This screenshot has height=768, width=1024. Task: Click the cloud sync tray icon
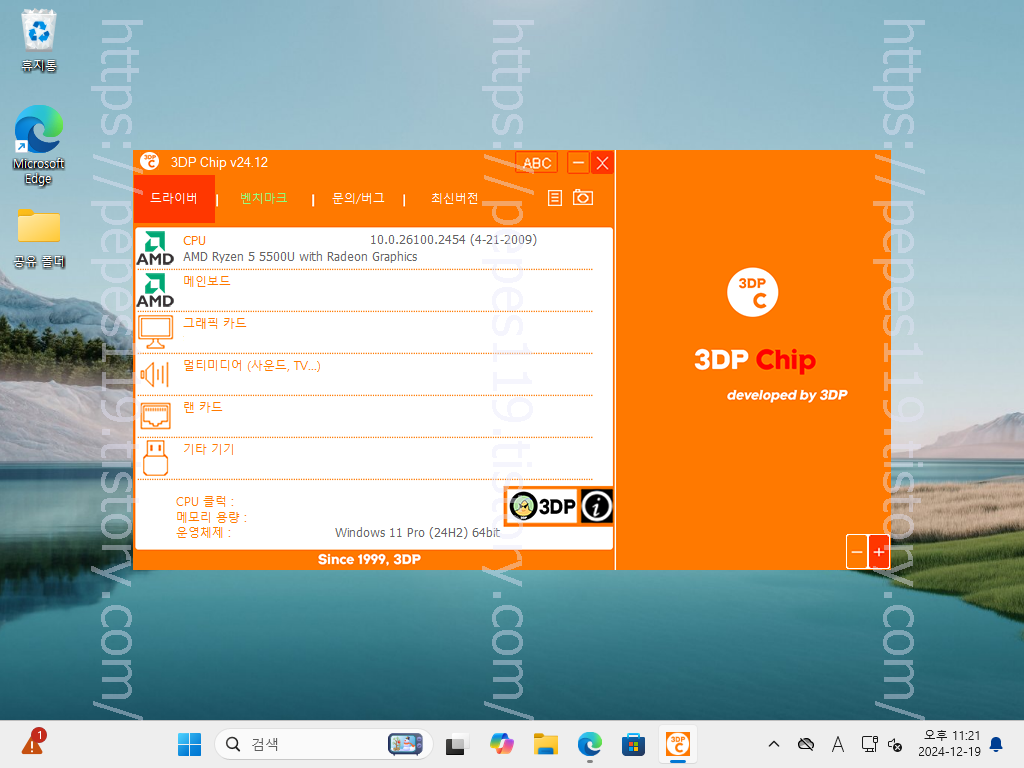(806, 744)
